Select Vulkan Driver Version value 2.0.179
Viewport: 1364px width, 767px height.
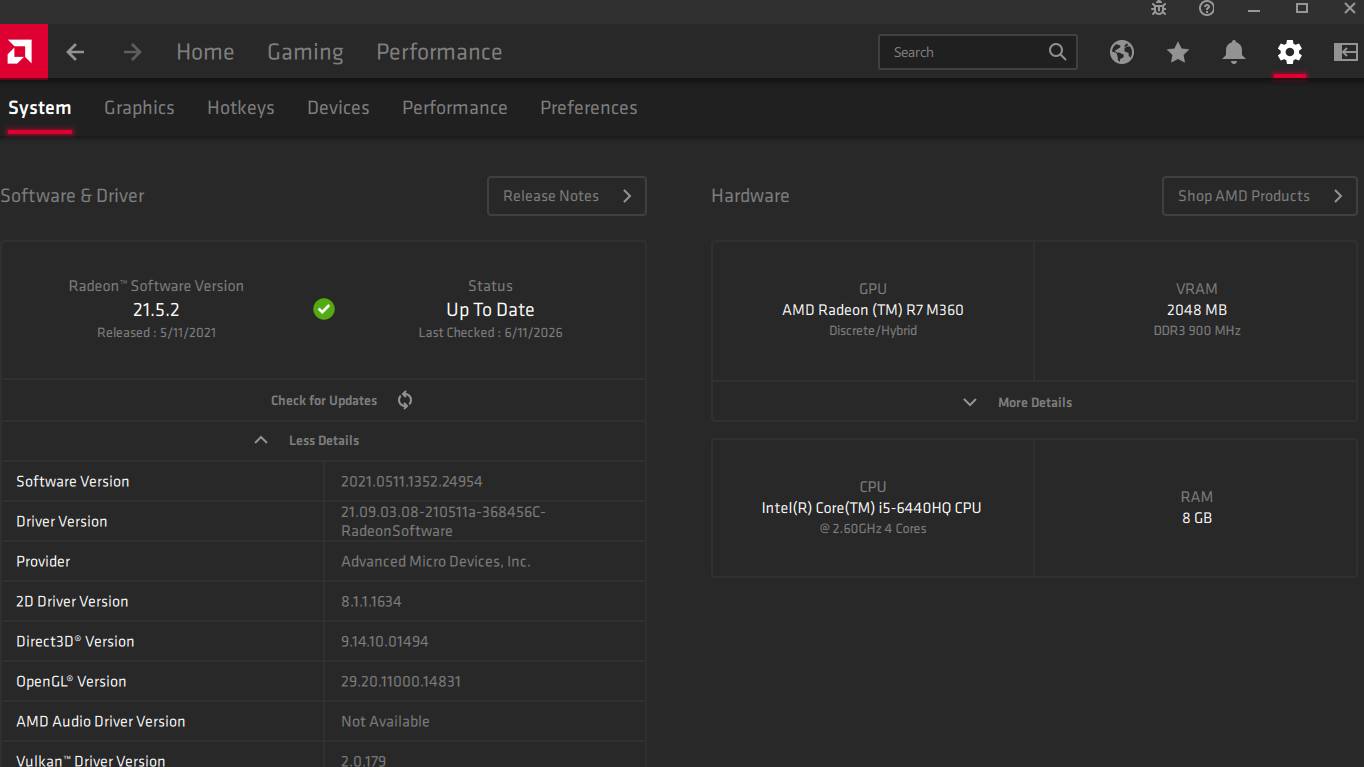364,760
